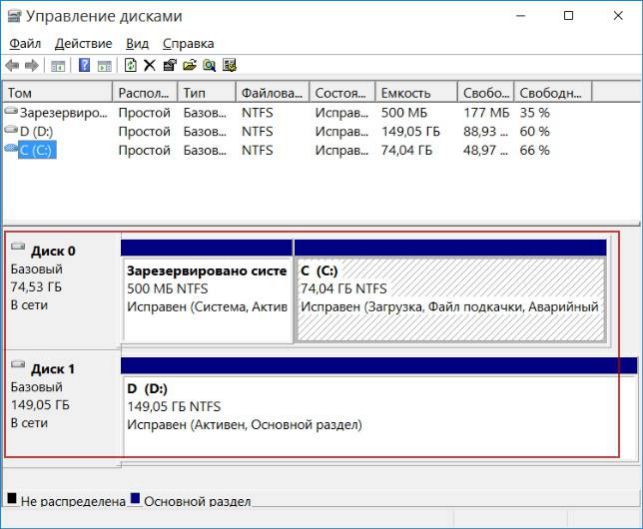Sort by the Емкость column header

[x=416, y=93]
